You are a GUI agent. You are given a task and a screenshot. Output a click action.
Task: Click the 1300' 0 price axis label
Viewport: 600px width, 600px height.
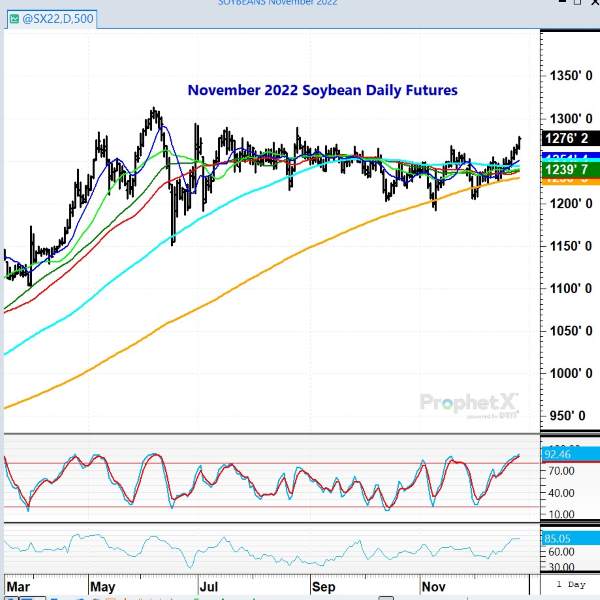571,119
